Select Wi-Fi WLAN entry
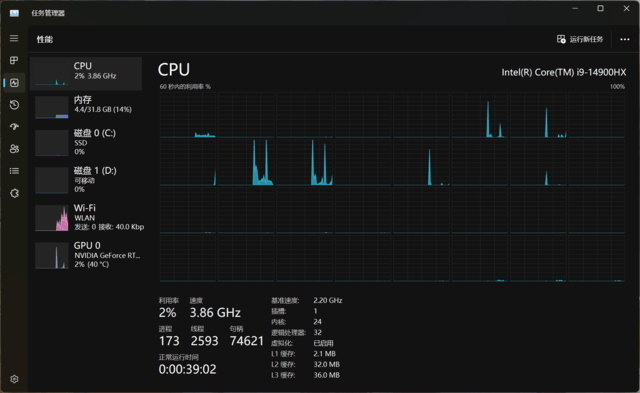Image resolution: width=640 pixels, height=393 pixels. [86, 217]
